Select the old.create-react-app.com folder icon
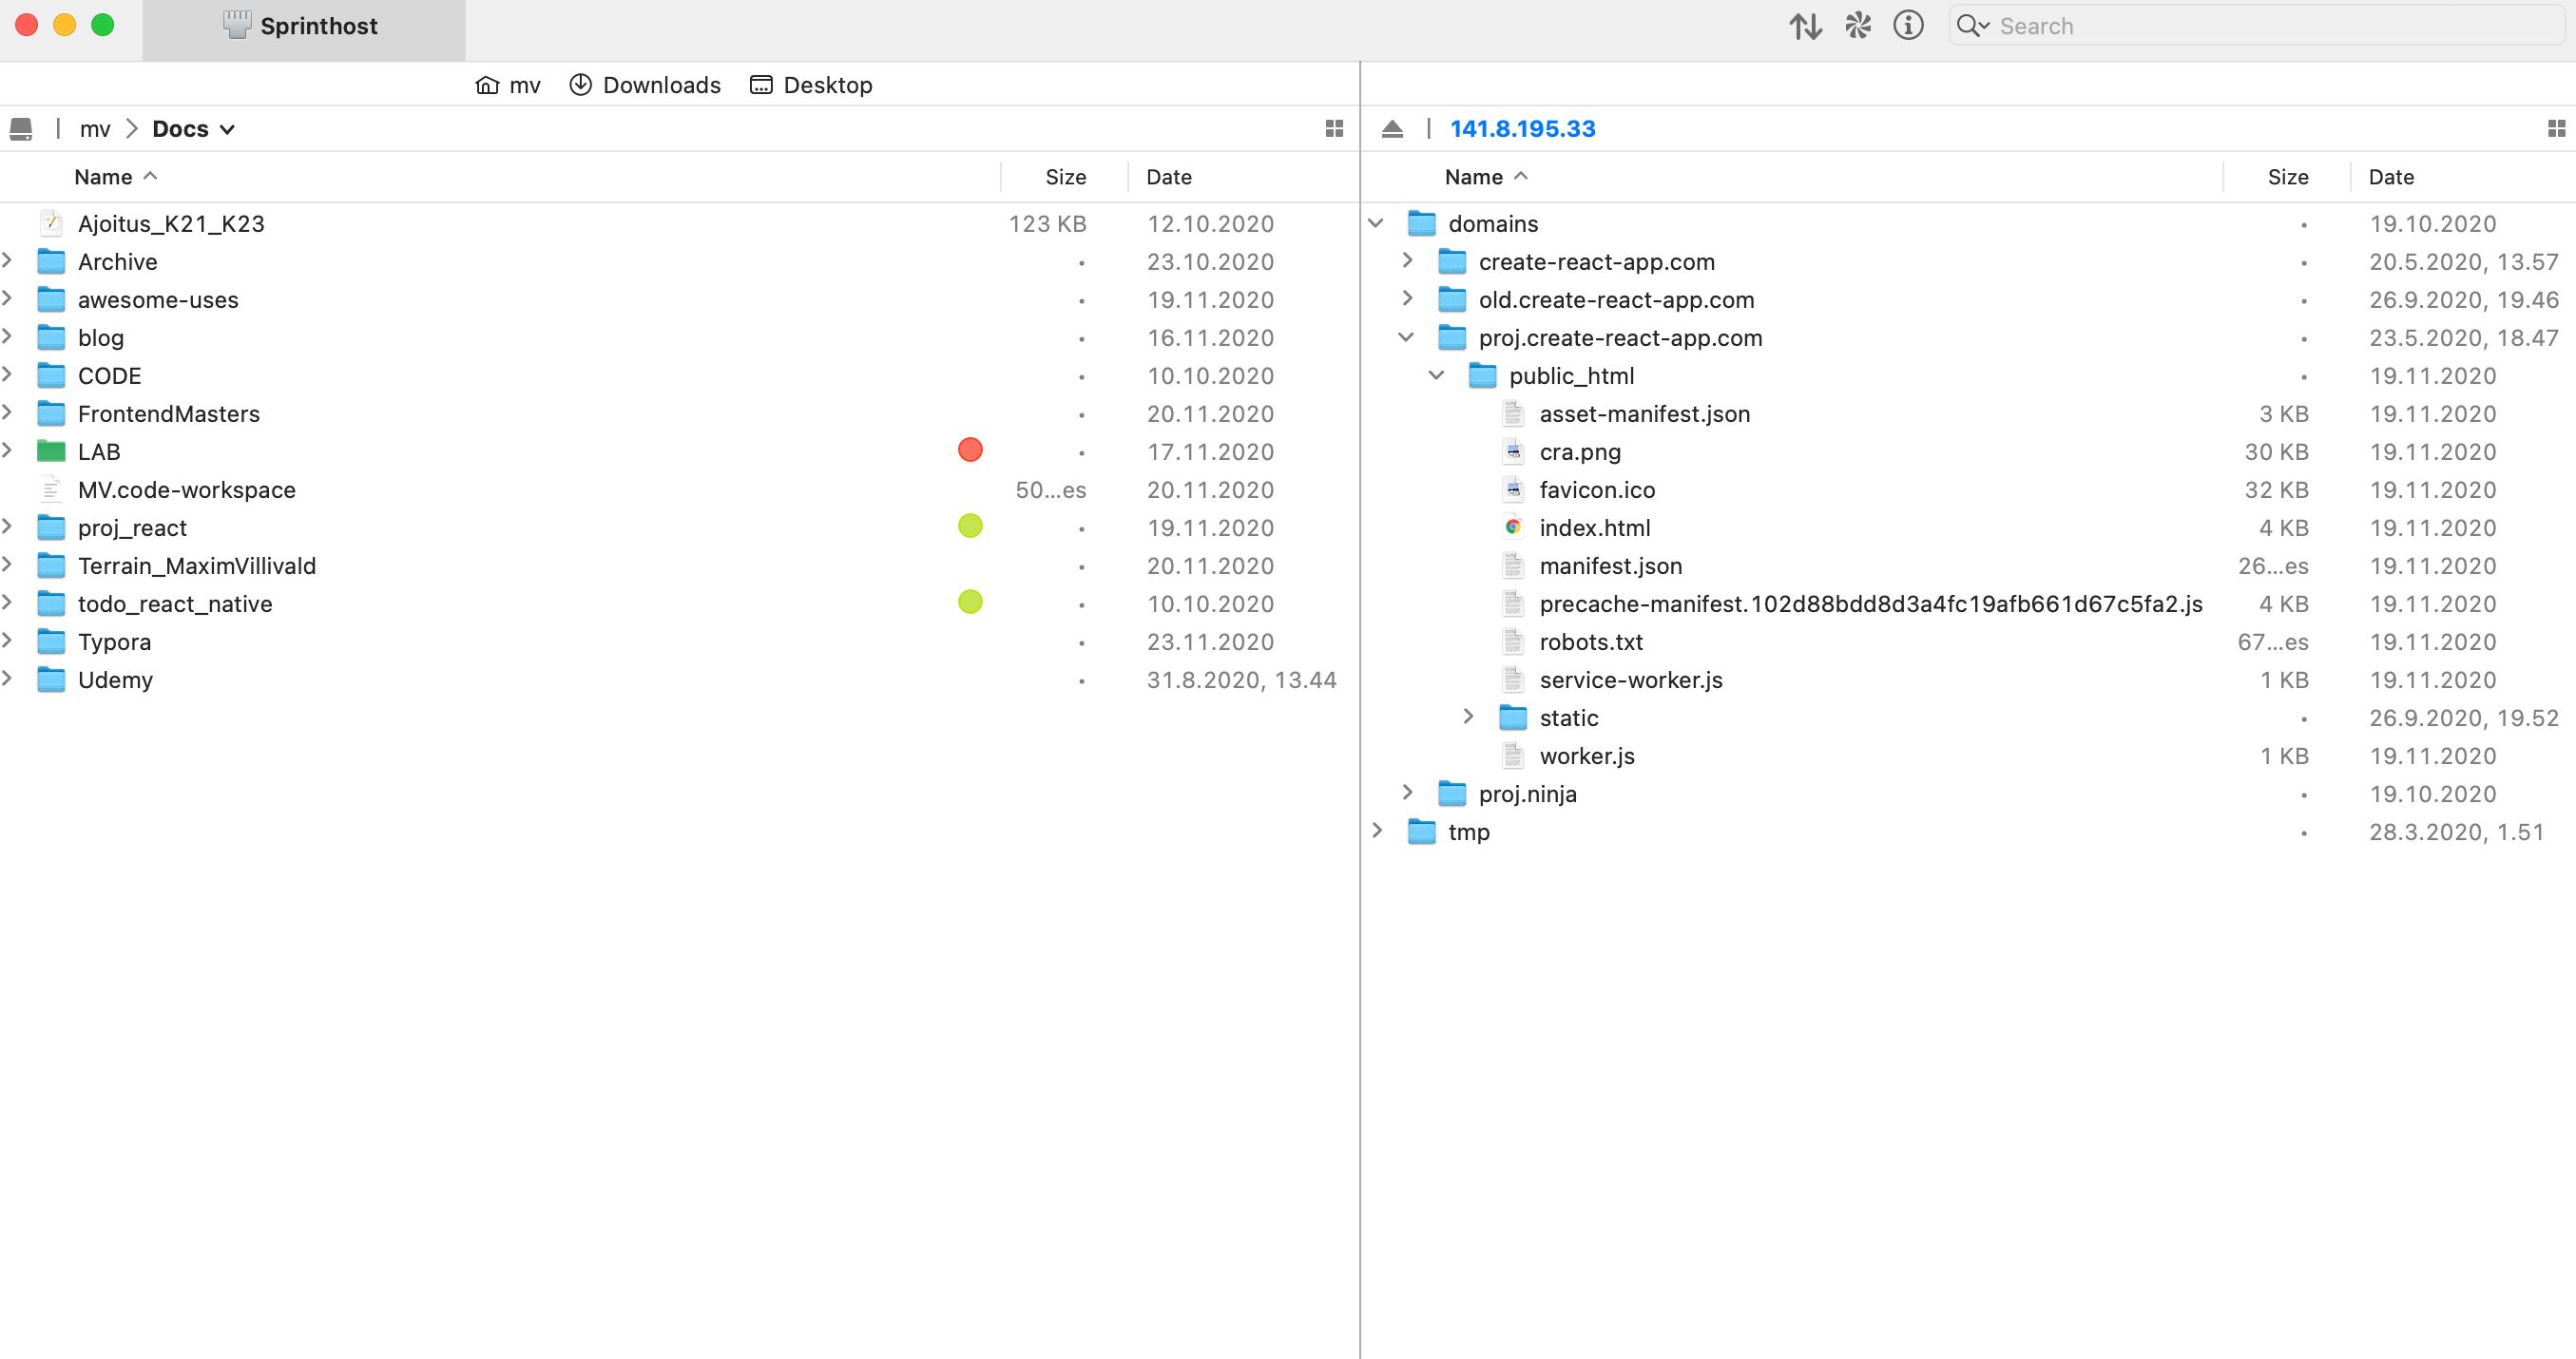This screenshot has width=2576, height=1359. [x=1452, y=299]
